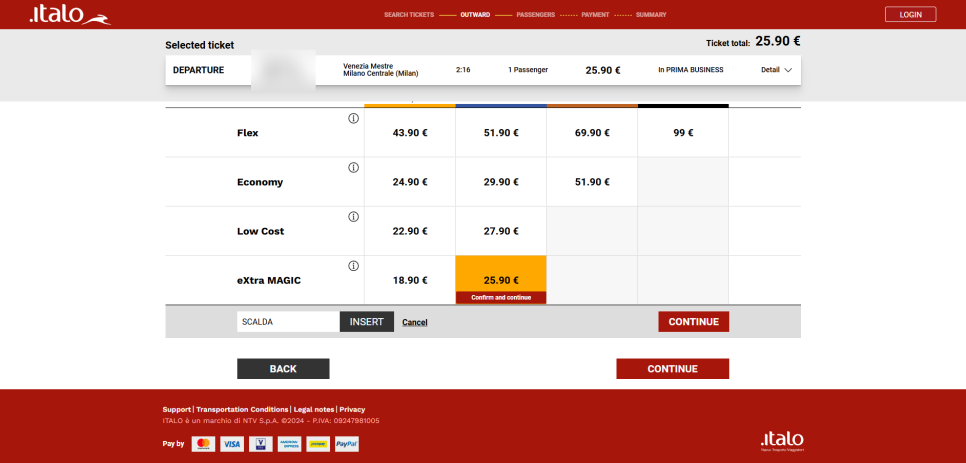966x463 pixels.
Task: Select the Summary step
Action: pos(651,15)
